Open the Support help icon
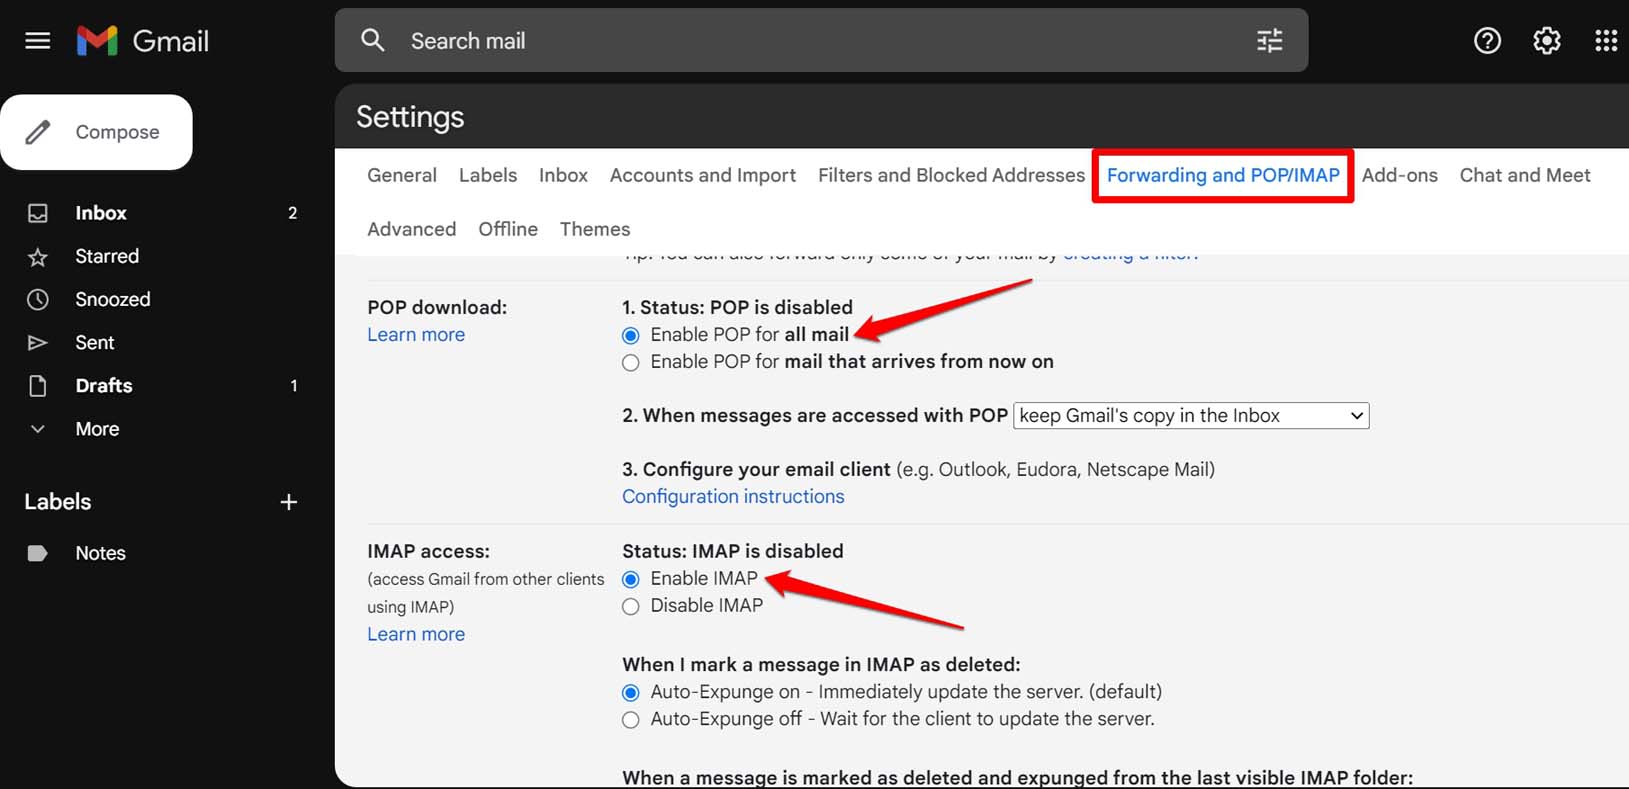Image resolution: width=1629 pixels, height=789 pixels. (1487, 40)
